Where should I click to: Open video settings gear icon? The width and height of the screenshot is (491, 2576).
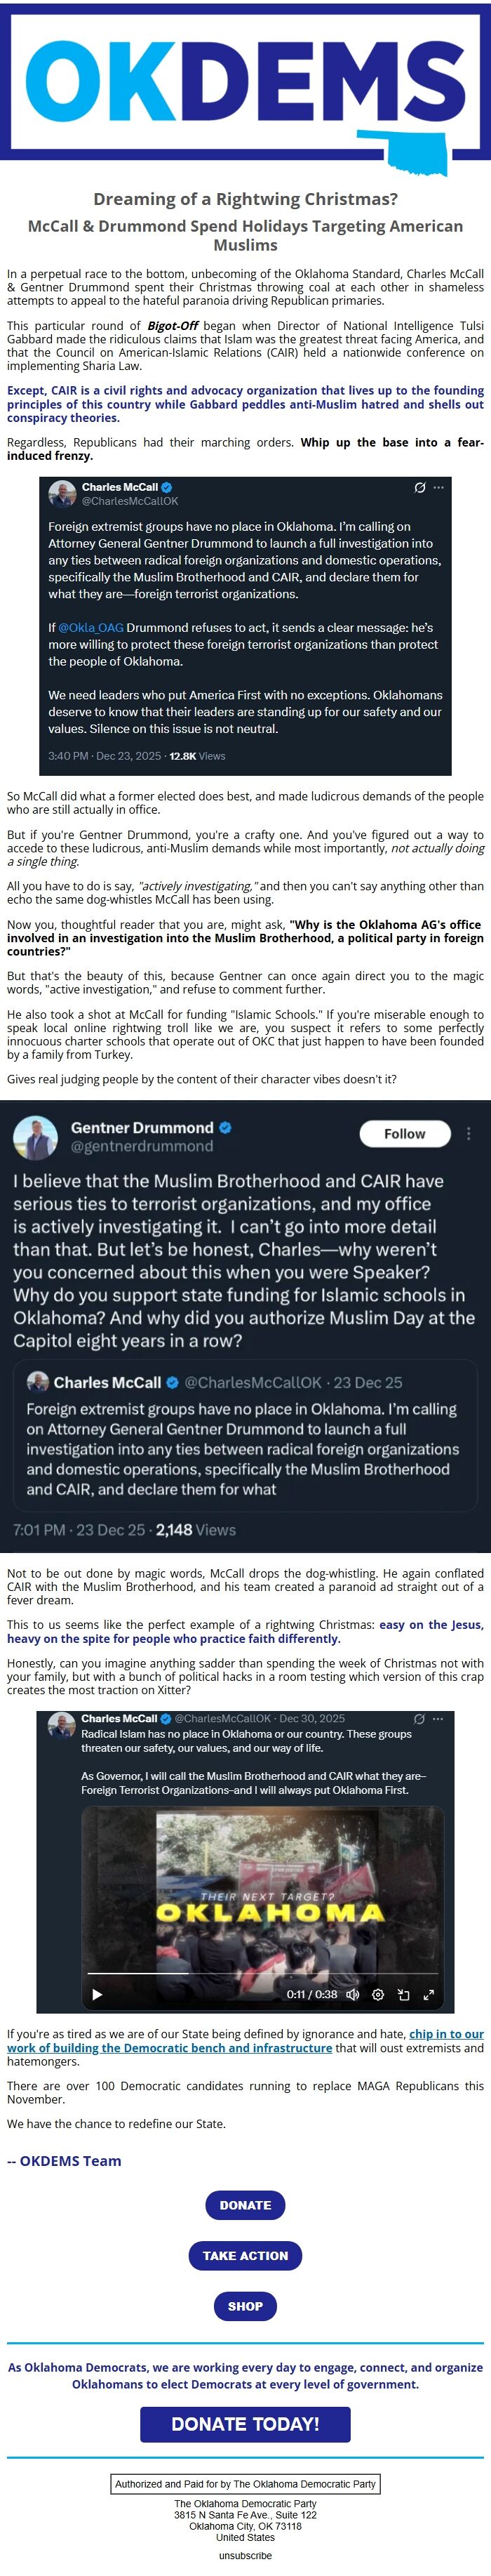[x=378, y=1994]
